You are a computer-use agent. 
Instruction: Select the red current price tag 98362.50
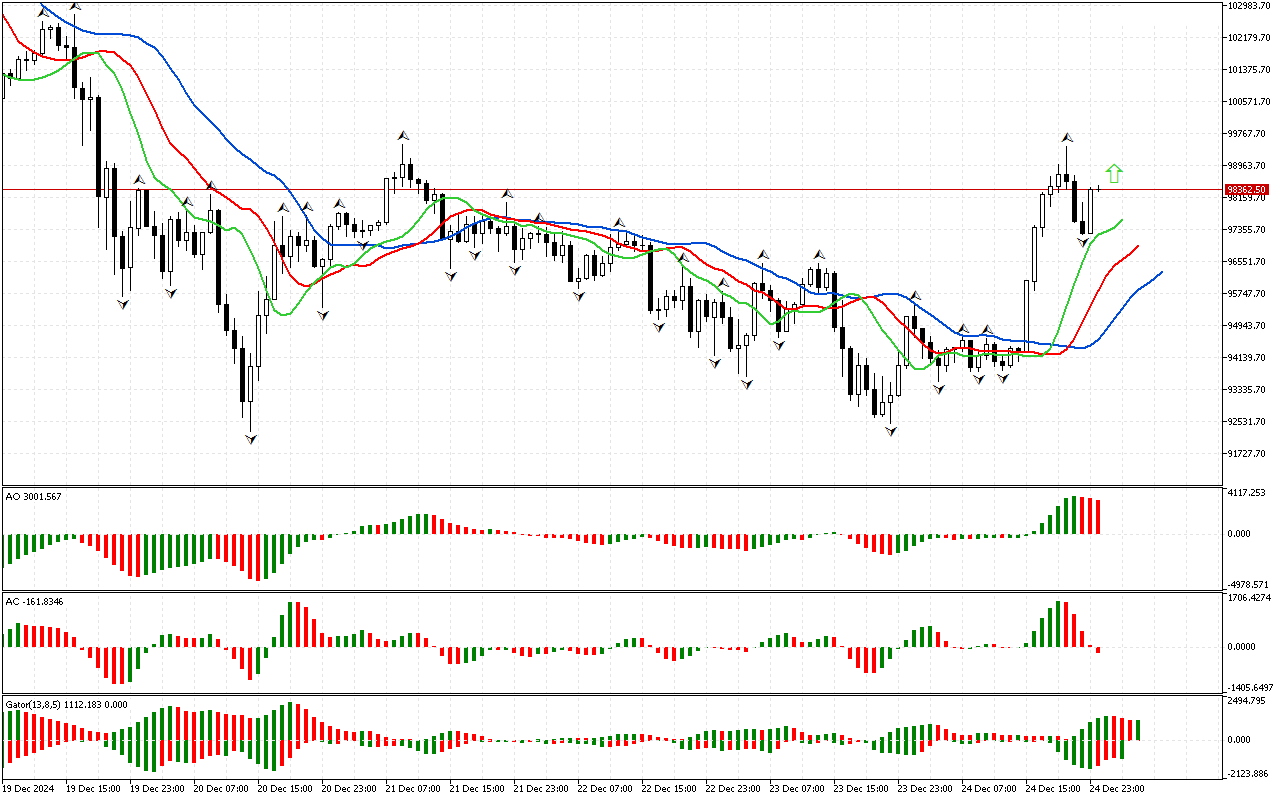pos(1247,189)
